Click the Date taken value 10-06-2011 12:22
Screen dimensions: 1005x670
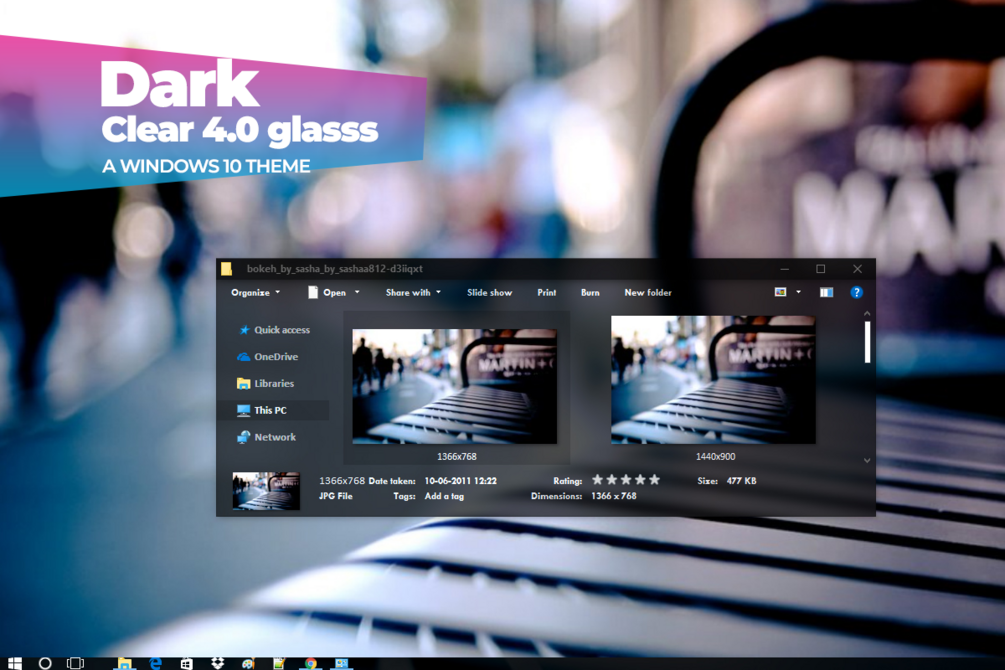click(460, 481)
